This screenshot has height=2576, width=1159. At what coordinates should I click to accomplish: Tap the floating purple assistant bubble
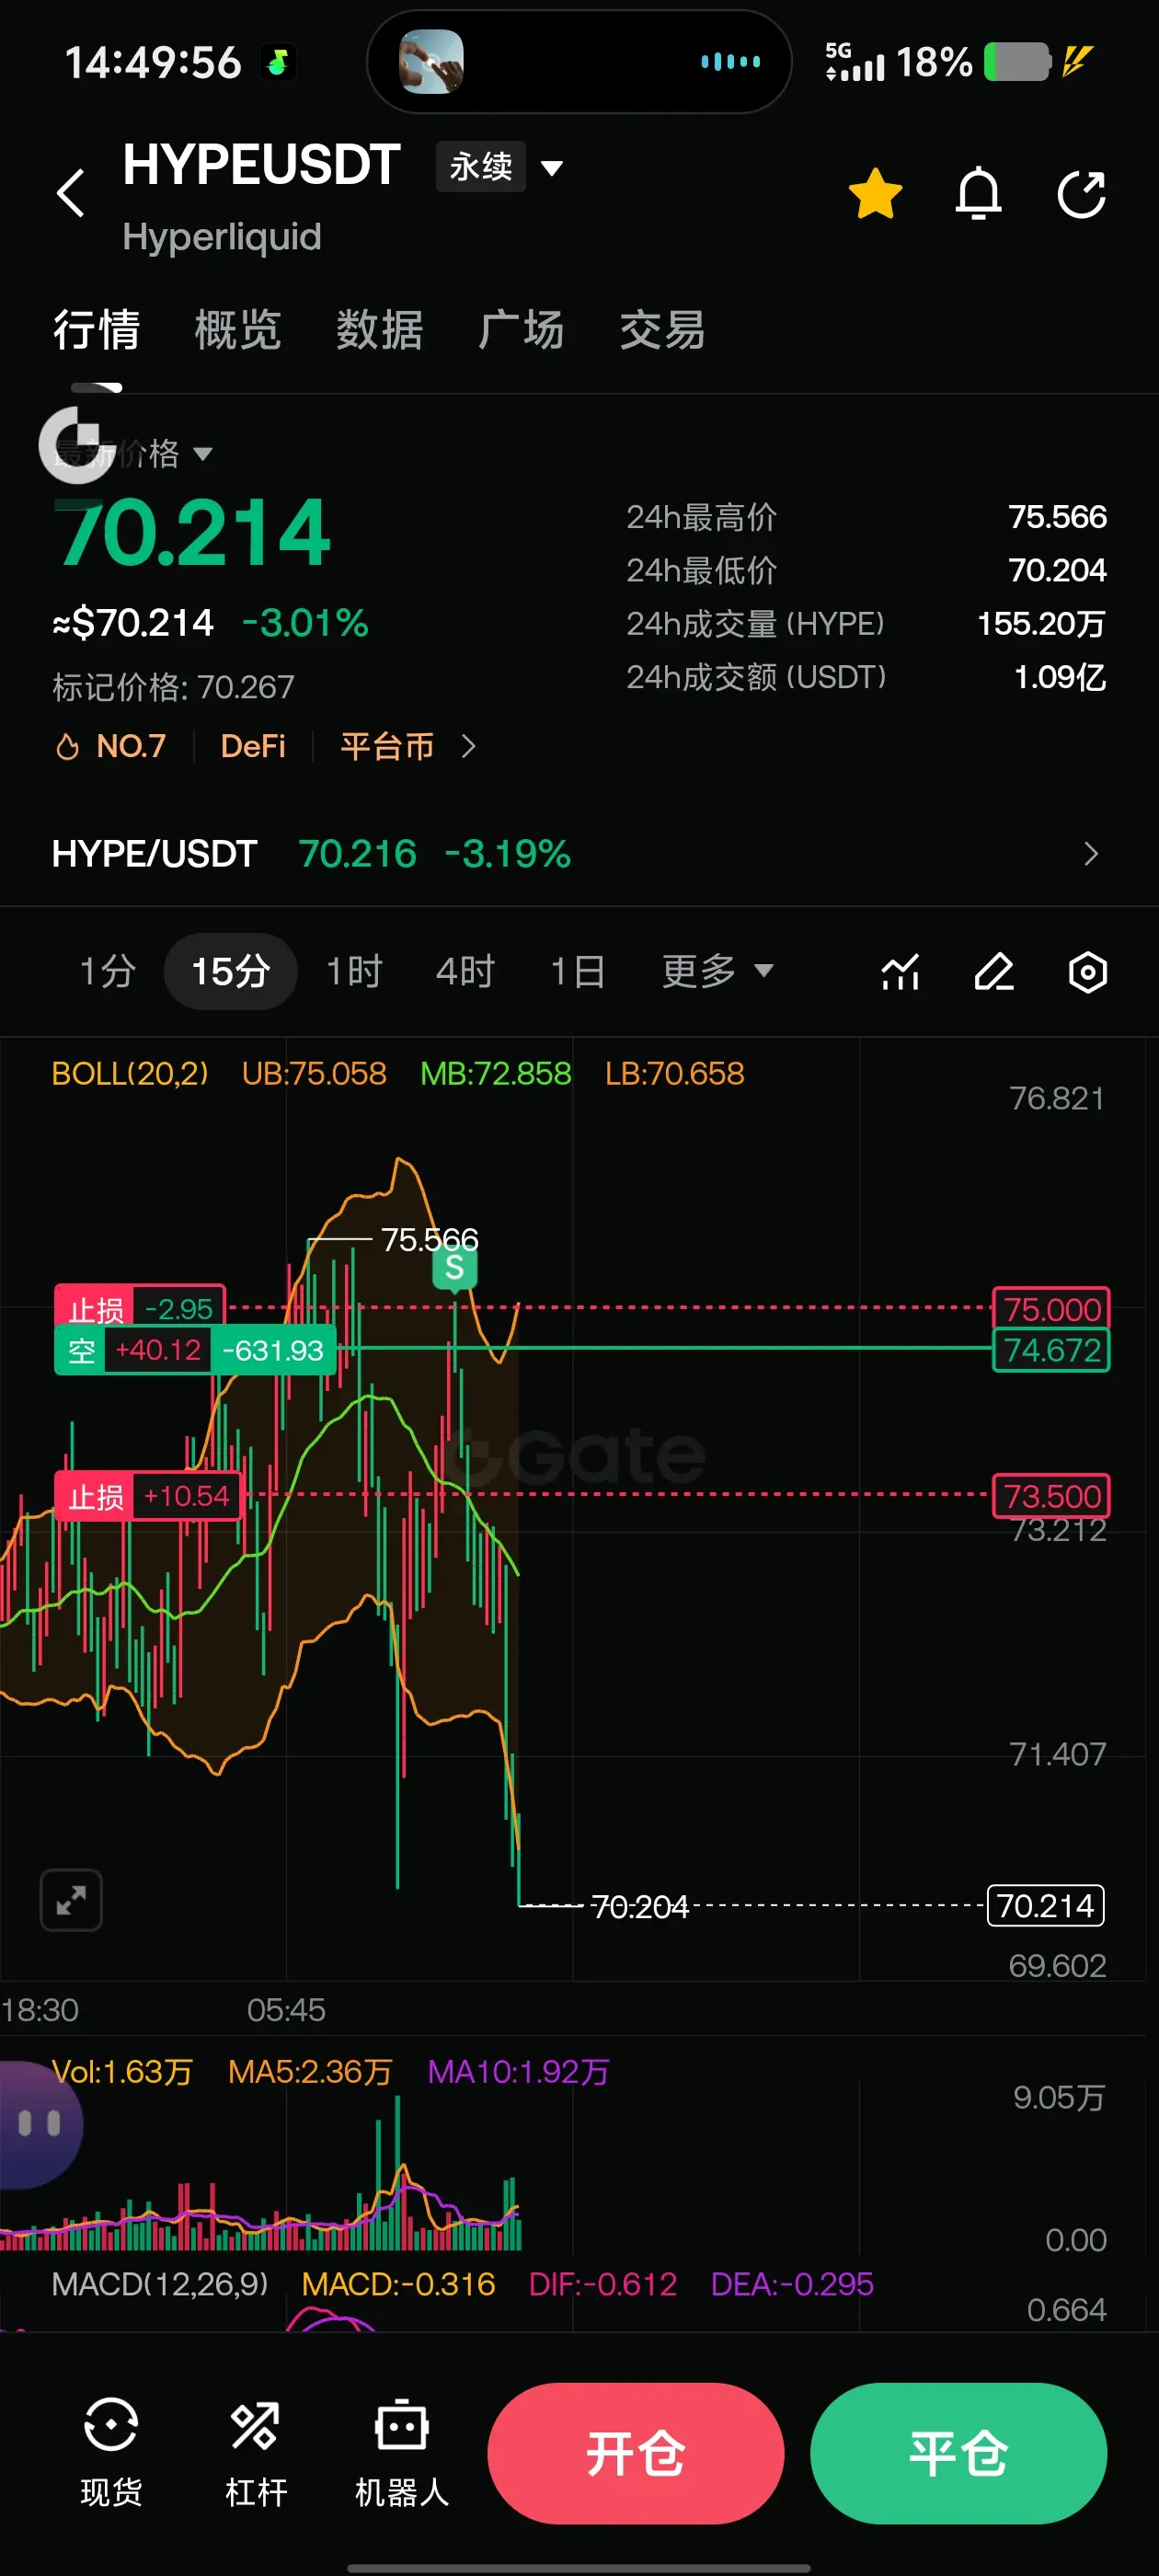(x=38, y=2124)
